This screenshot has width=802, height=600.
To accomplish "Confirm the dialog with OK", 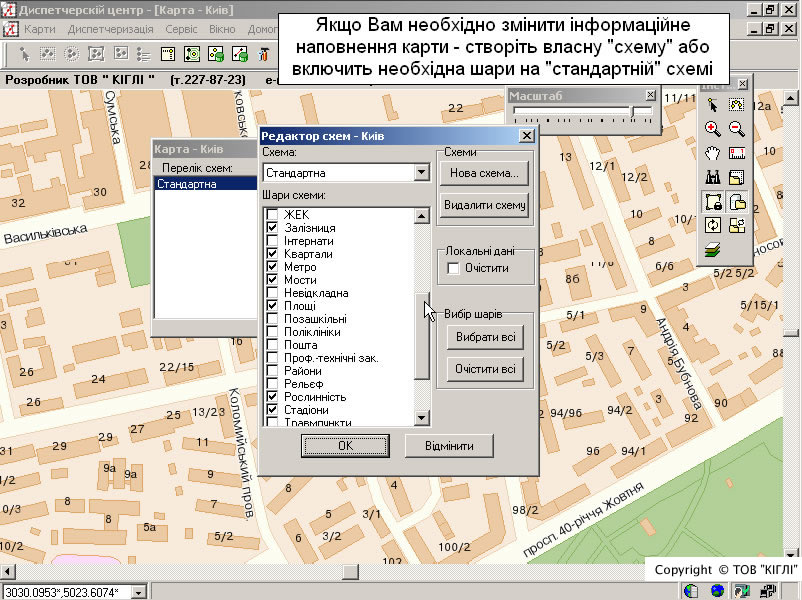I will click(x=345, y=446).
